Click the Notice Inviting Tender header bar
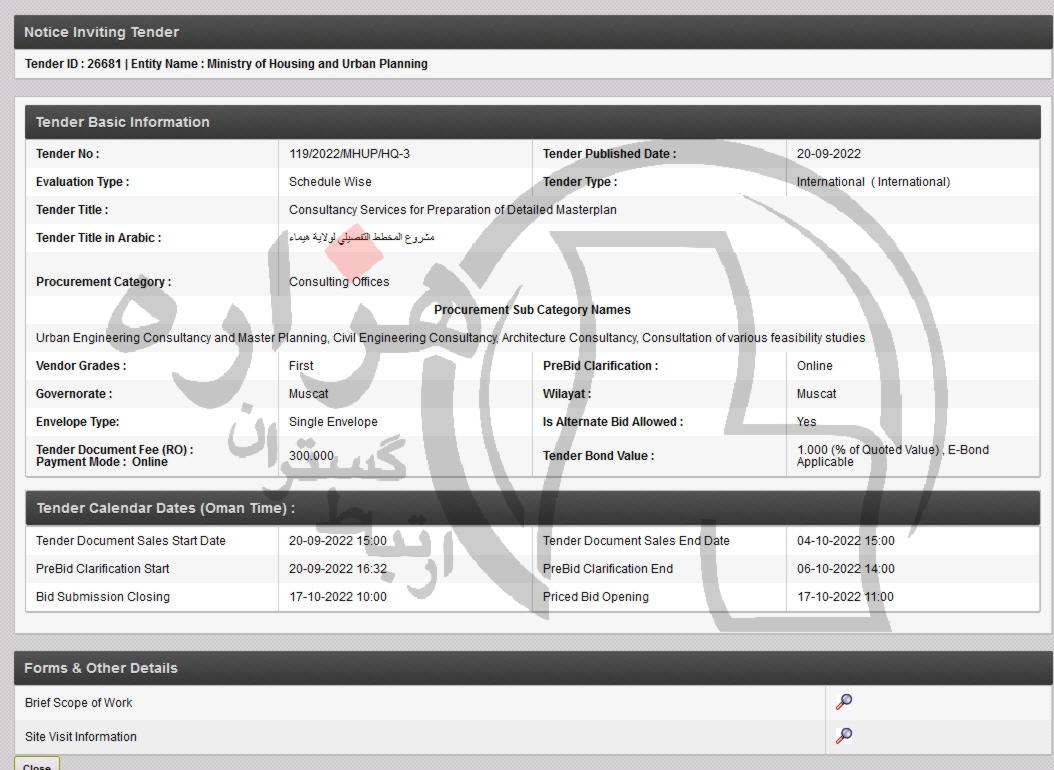Image resolution: width=1054 pixels, height=770 pixels. click(101, 32)
